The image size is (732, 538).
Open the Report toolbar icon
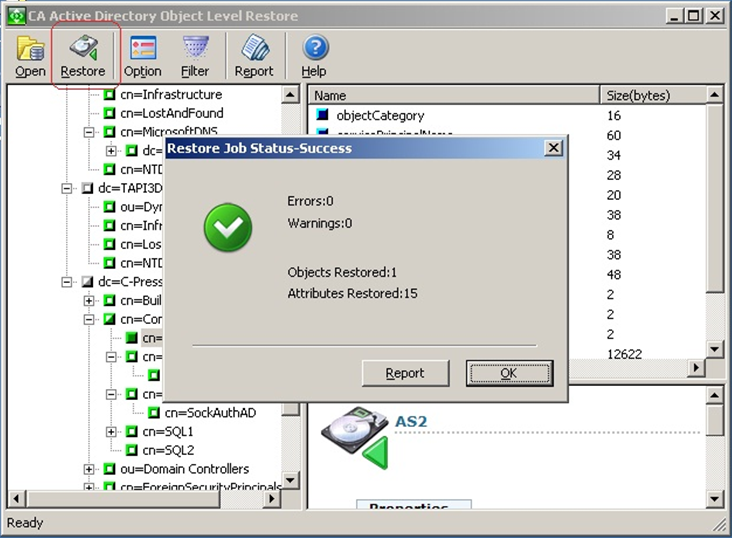(254, 57)
